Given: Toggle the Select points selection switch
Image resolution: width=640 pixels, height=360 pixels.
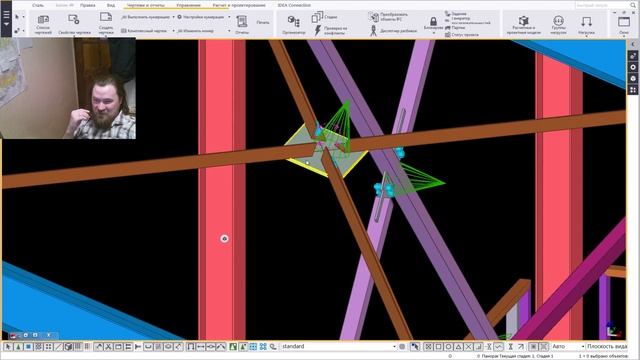Looking at the screenshot, I should pos(48,347).
